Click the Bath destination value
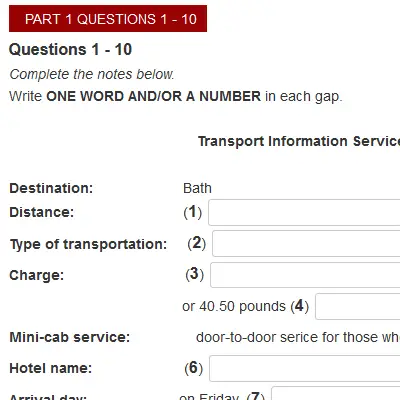The image size is (400, 400). pos(197,188)
